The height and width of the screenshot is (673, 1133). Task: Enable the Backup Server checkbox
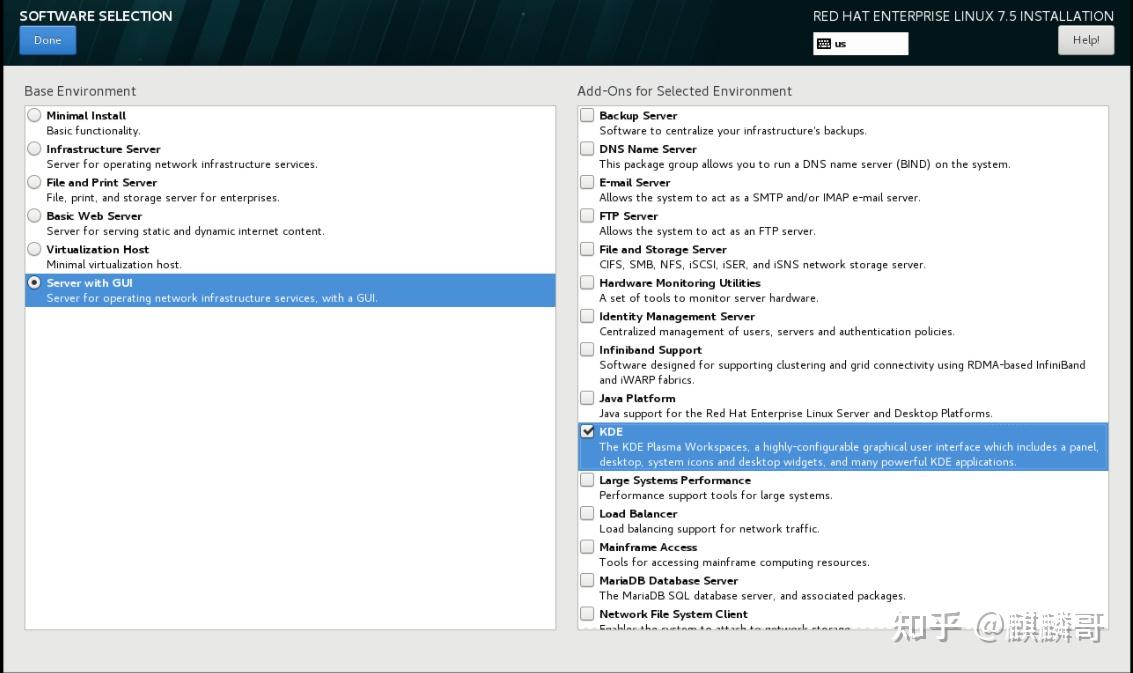587,115
